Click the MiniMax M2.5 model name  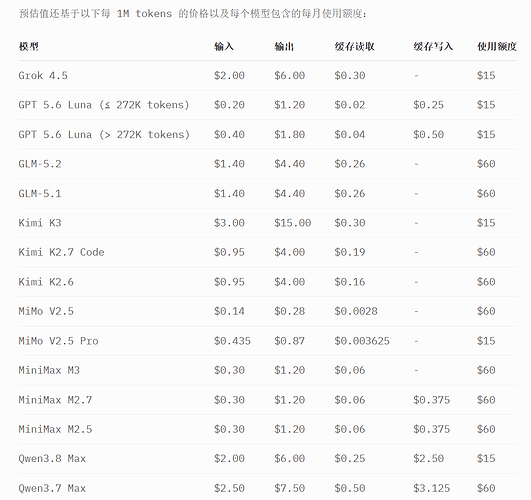(x=55, y=429)
